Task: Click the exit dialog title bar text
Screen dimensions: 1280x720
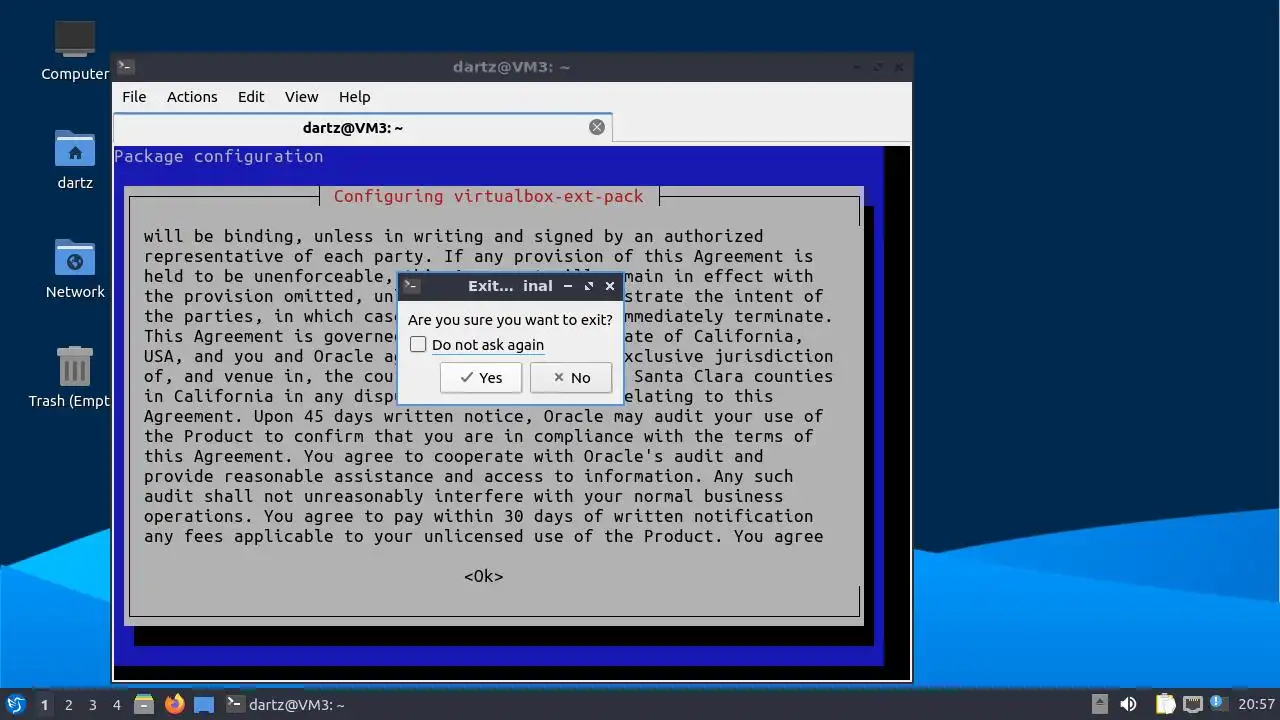Action: 510,286
